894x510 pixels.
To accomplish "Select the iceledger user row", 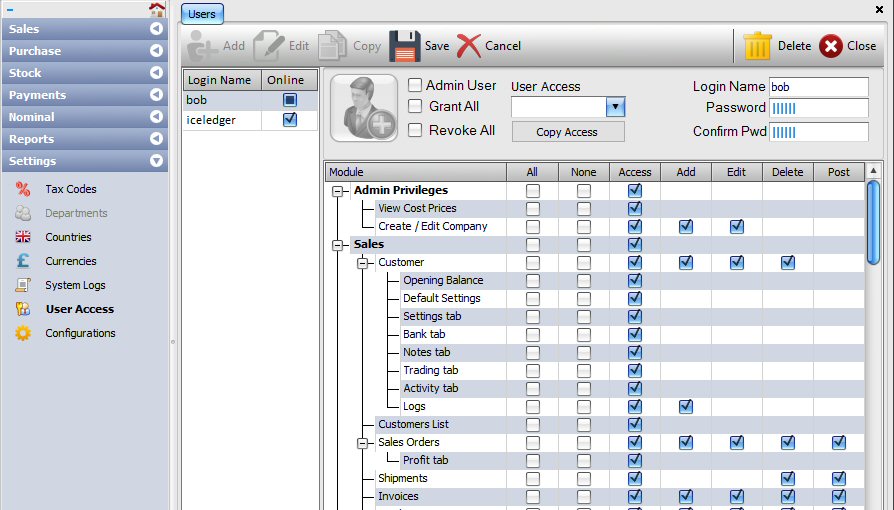I will pos(222,120).
